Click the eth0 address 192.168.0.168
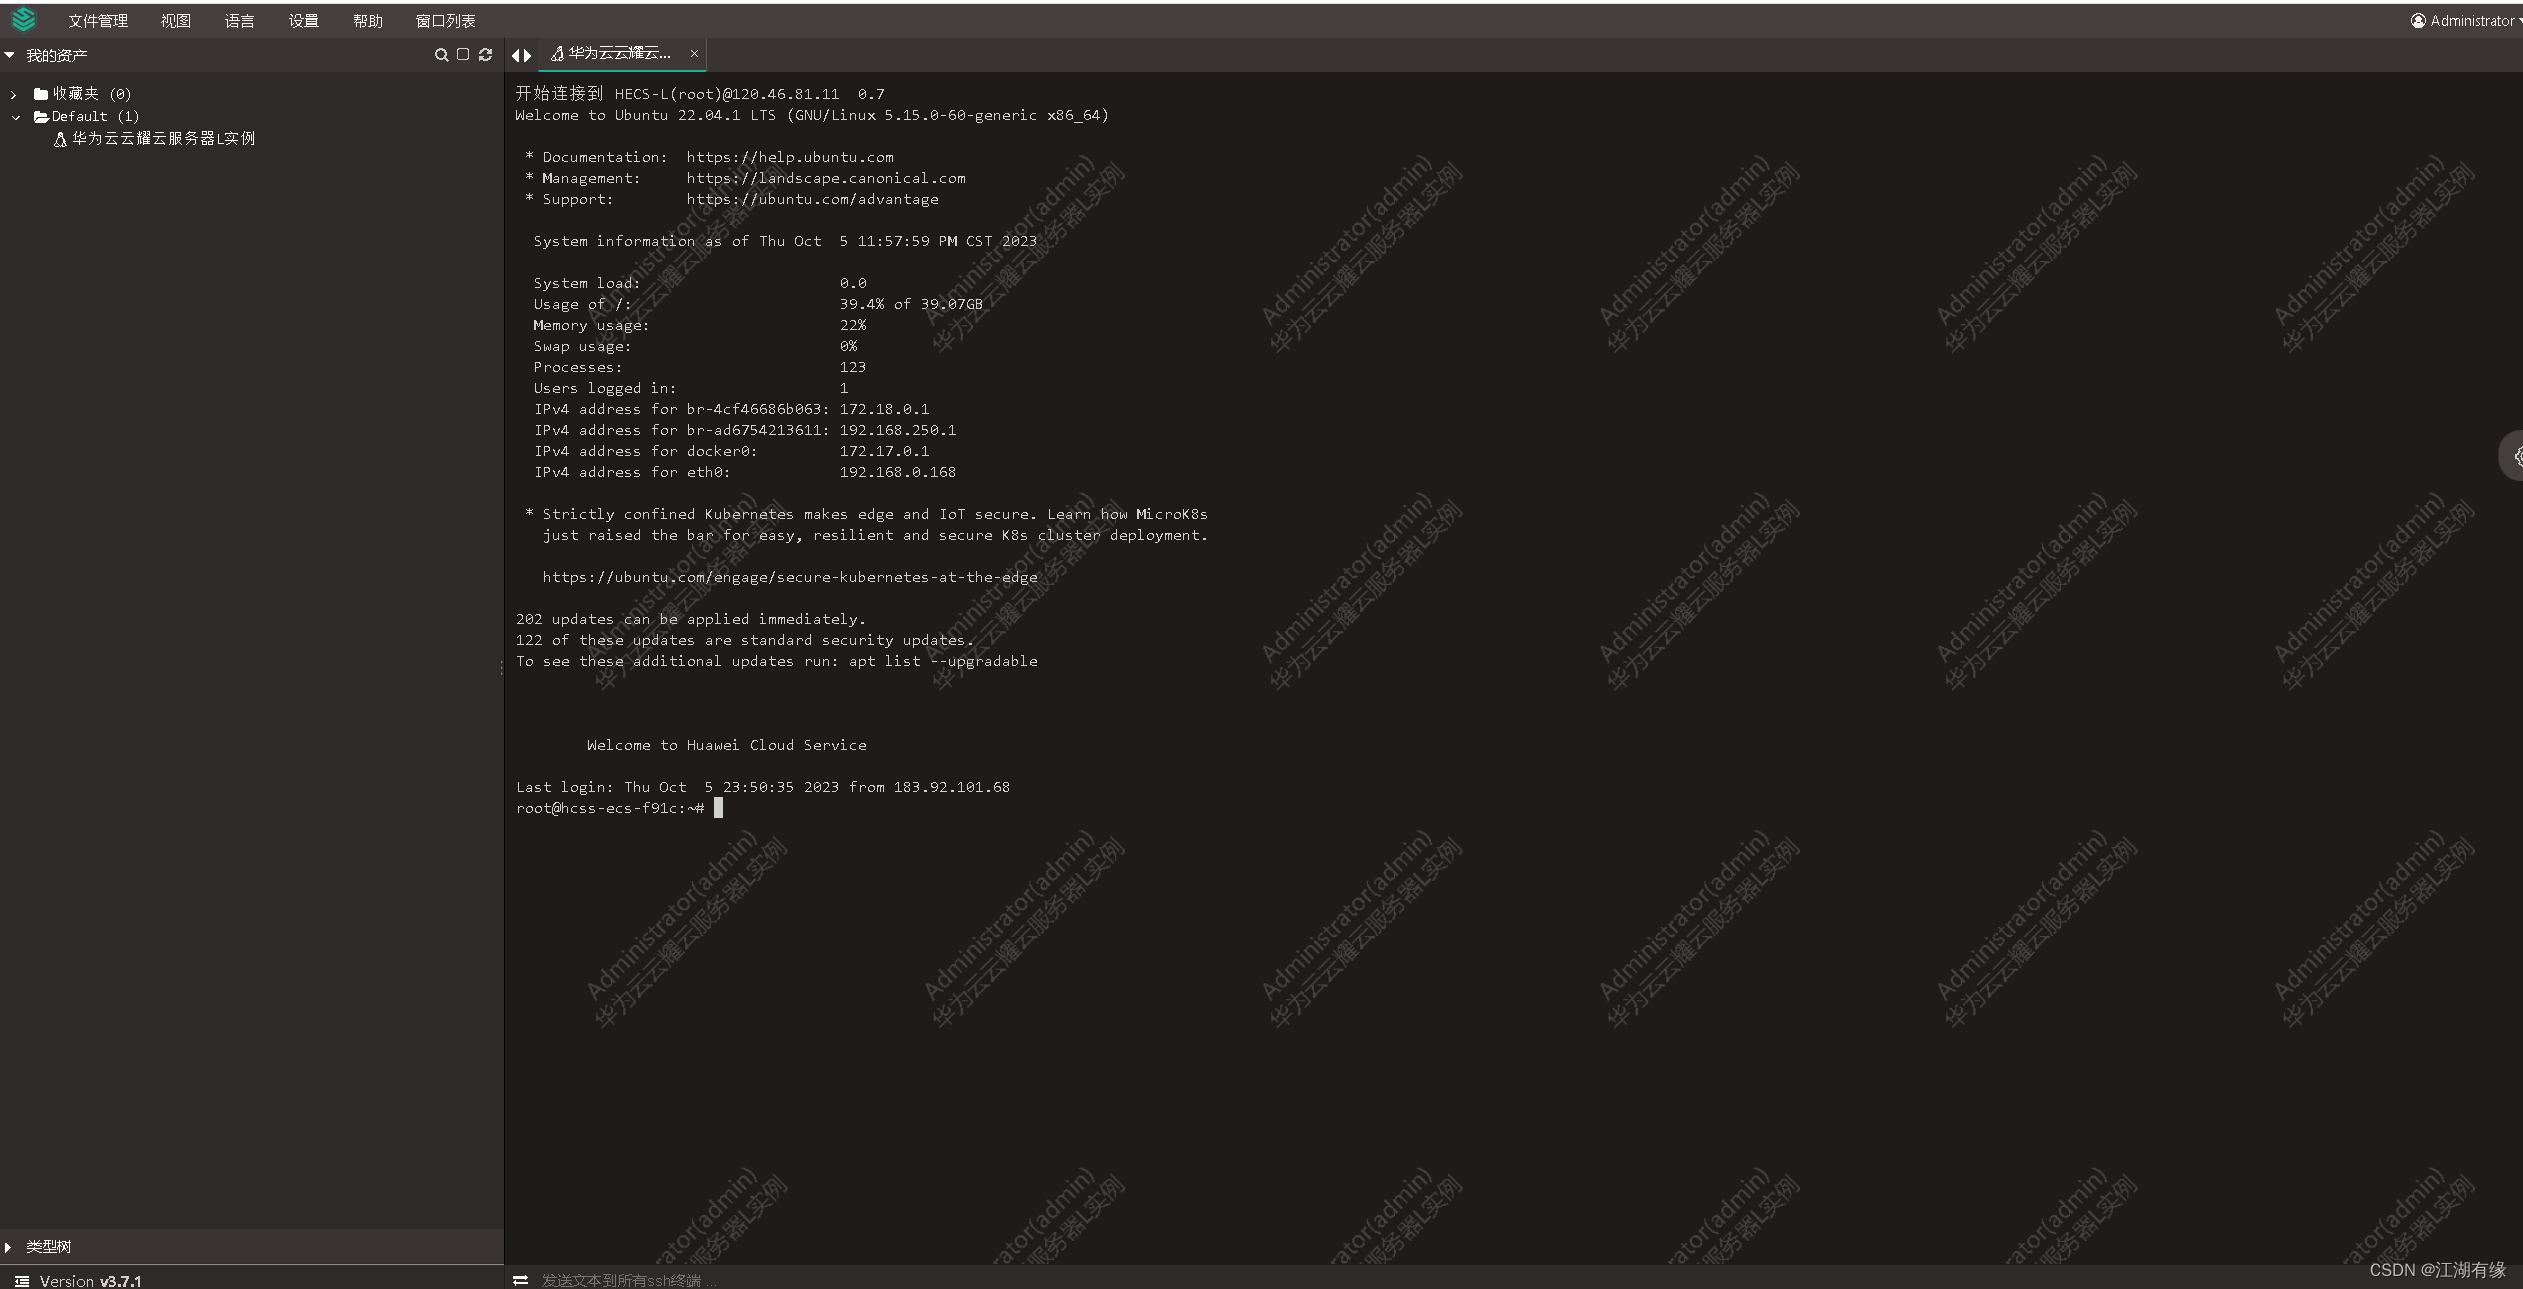Image resolution: width=2523 pixels, height=1289 pixels. [x=898, y=472]
